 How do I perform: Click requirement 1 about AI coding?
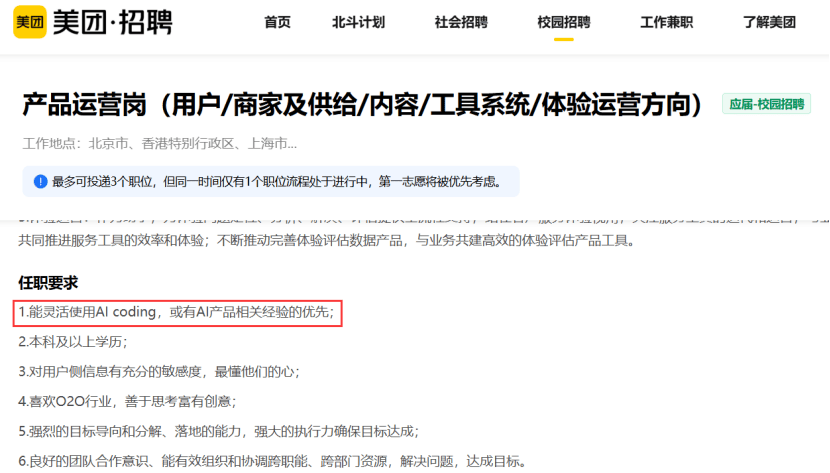[177, 312]
